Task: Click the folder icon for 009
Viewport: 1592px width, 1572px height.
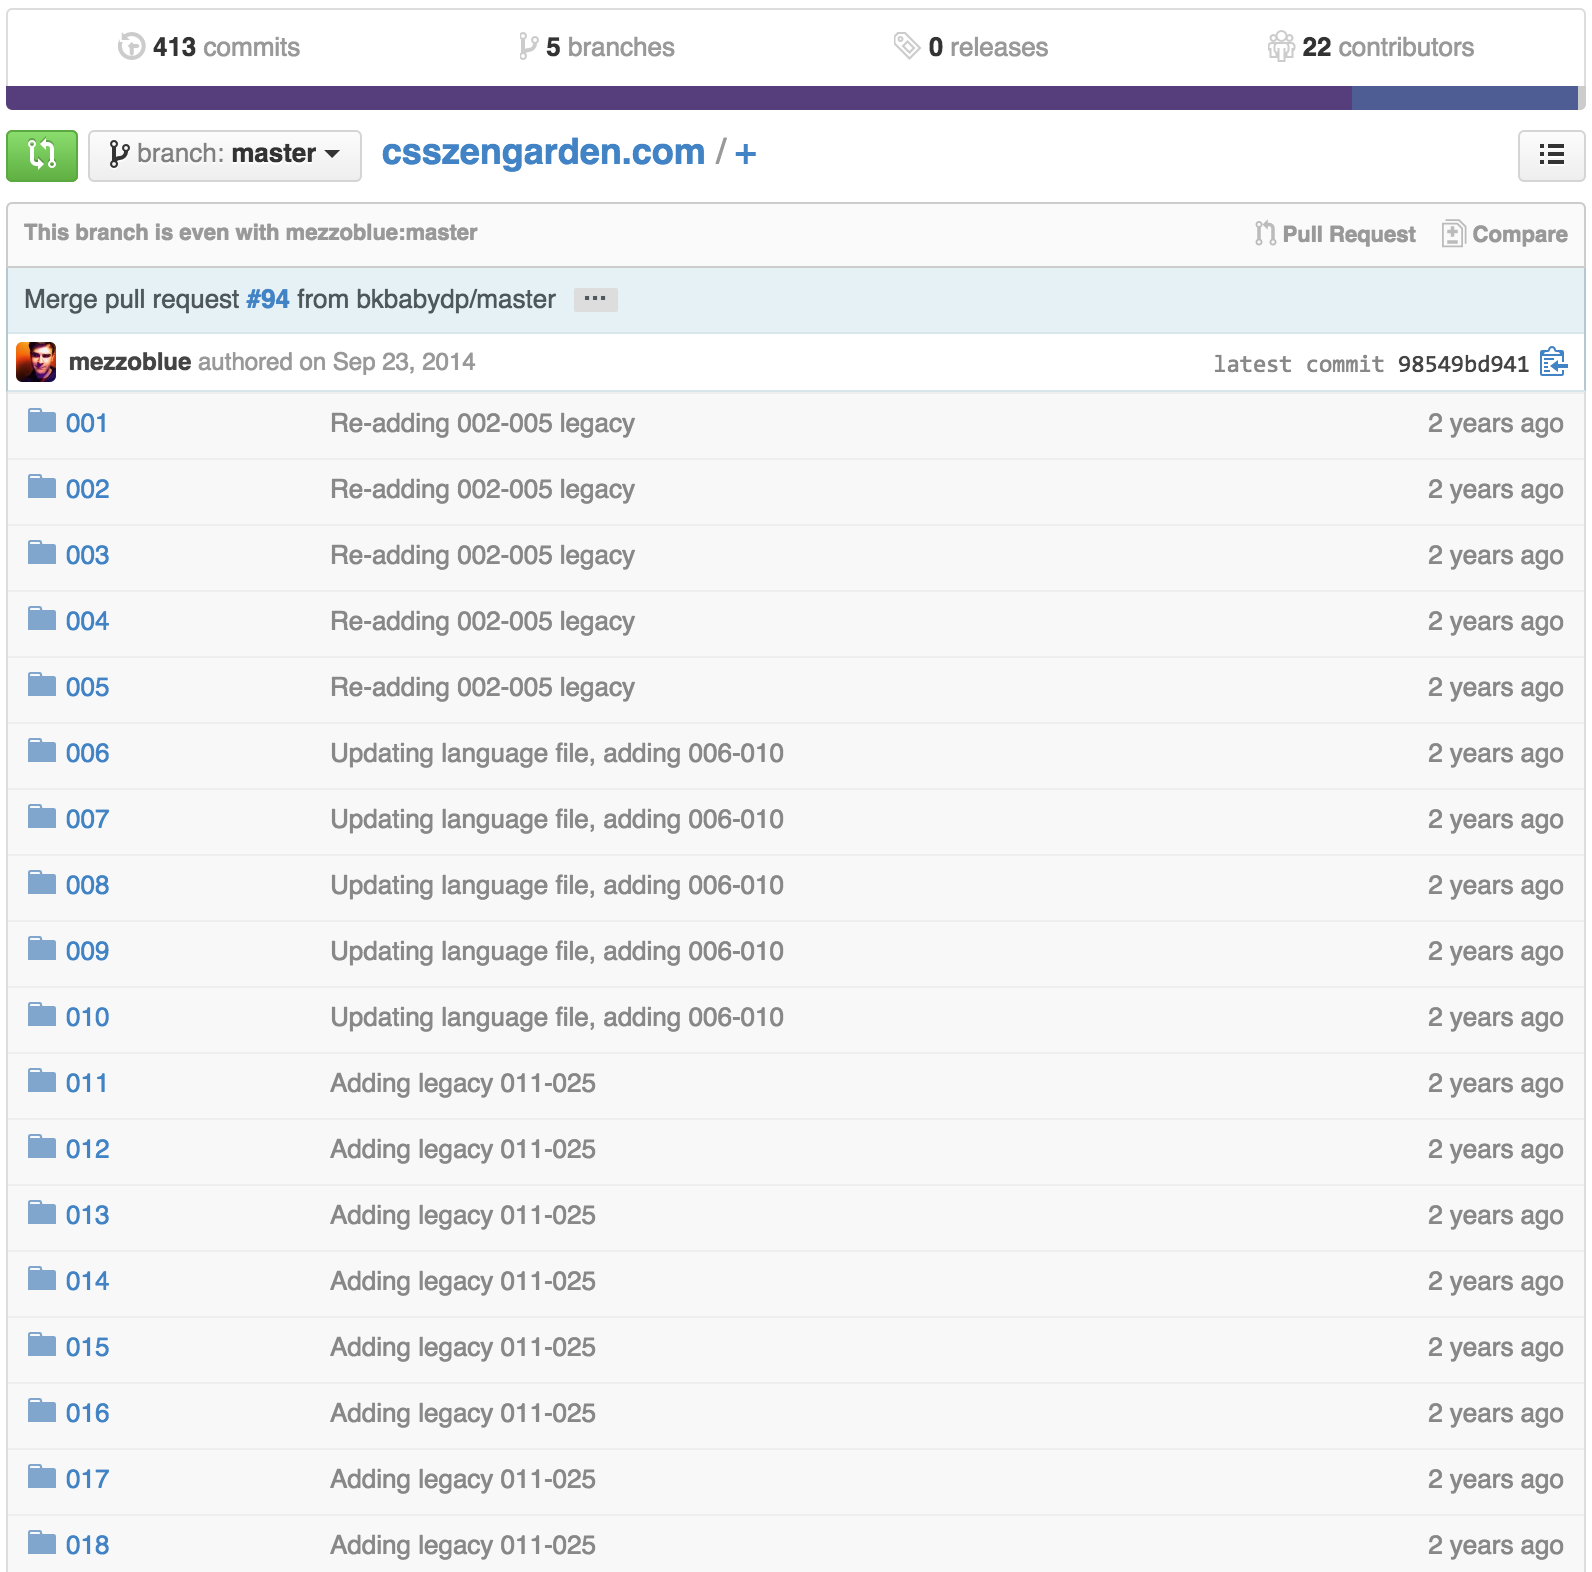Action: pos(42,949)
